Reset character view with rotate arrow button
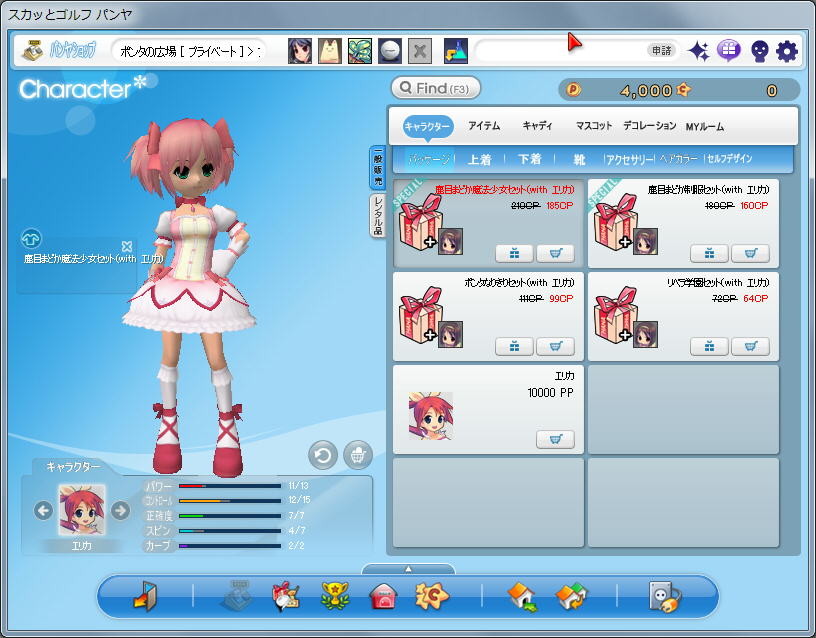 point(323,455)
